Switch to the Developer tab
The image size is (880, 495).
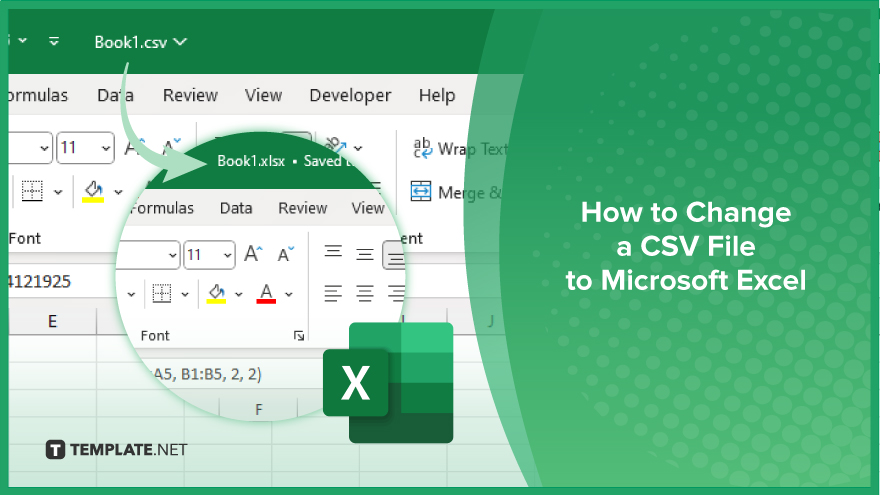pos(350,95)
